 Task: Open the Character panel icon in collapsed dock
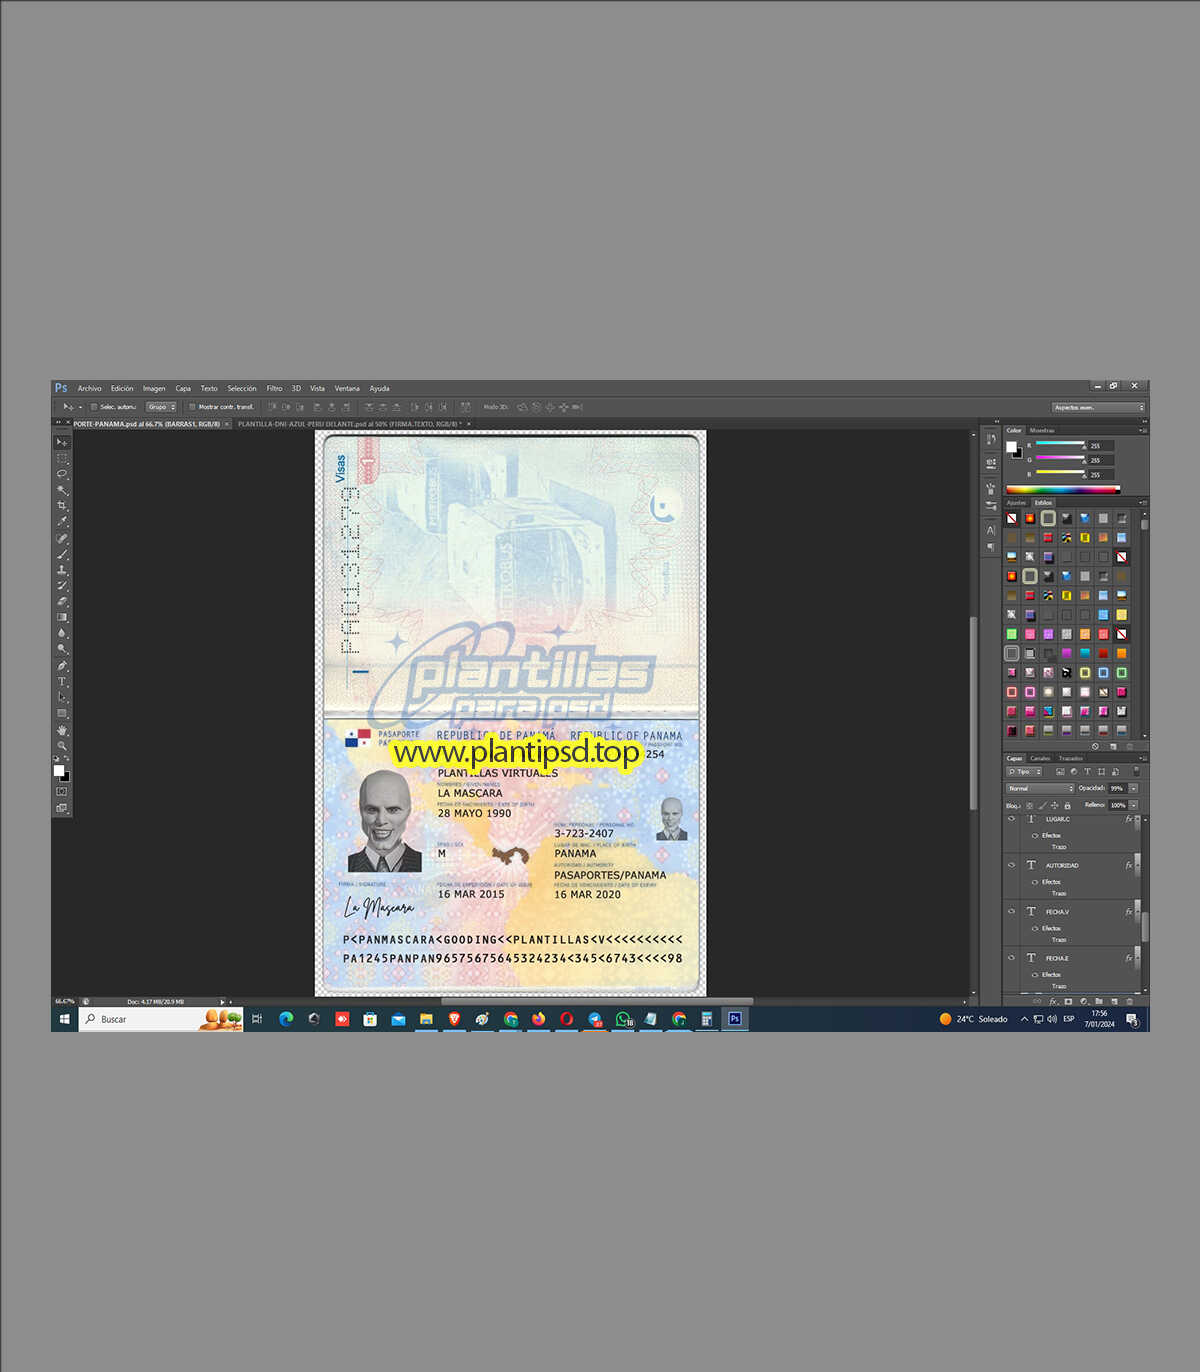[x=990, y=530]
